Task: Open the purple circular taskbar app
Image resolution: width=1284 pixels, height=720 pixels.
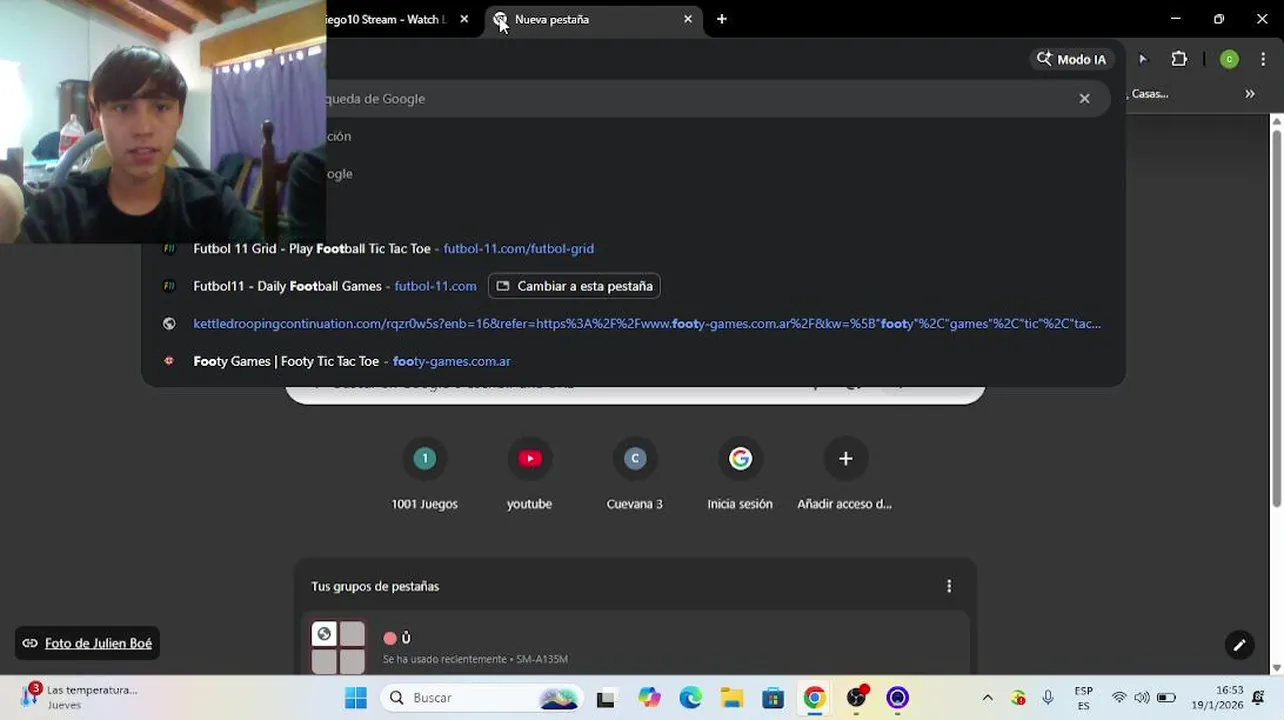Action: [897, 698]
